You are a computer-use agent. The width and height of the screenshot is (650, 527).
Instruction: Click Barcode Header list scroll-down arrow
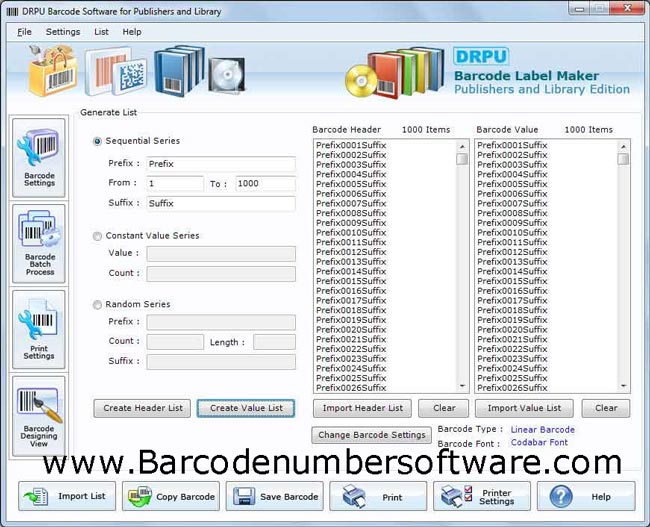point(462,386)
